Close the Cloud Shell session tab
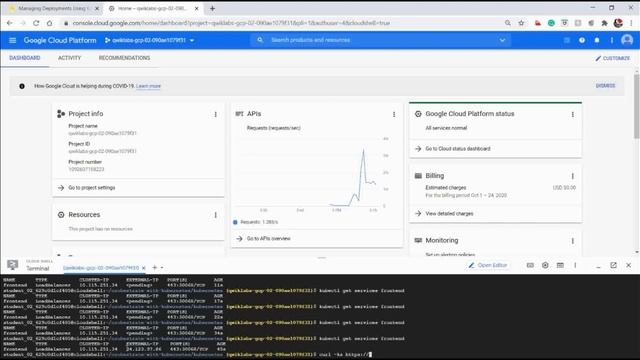 144,268
